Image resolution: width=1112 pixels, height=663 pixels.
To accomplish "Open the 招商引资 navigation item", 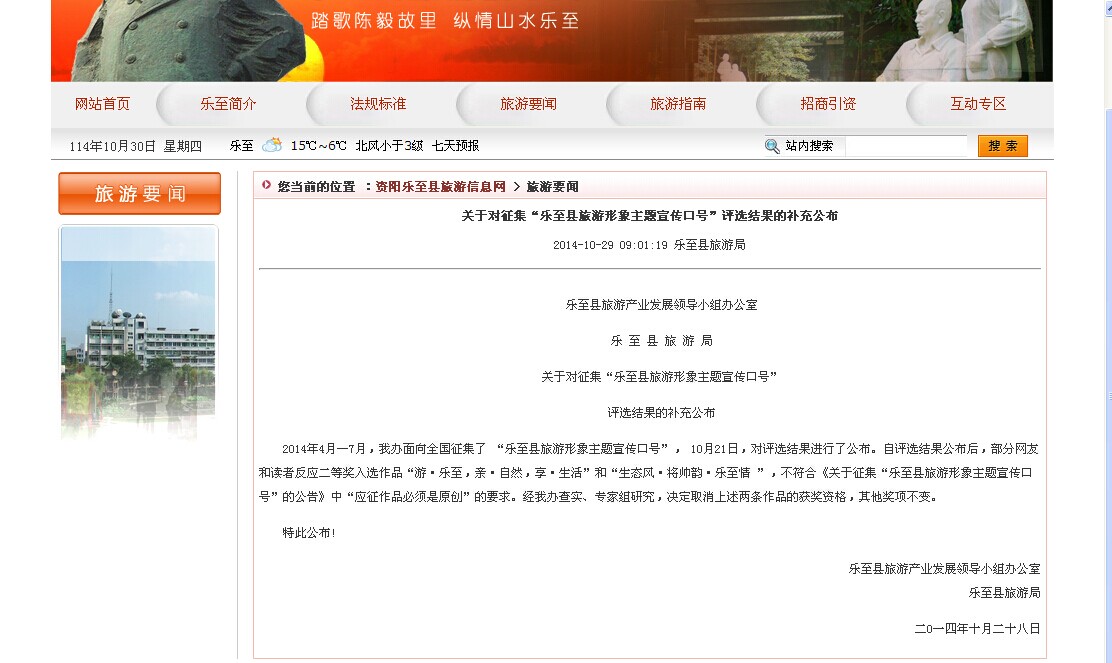I will (x=828, y=104).
